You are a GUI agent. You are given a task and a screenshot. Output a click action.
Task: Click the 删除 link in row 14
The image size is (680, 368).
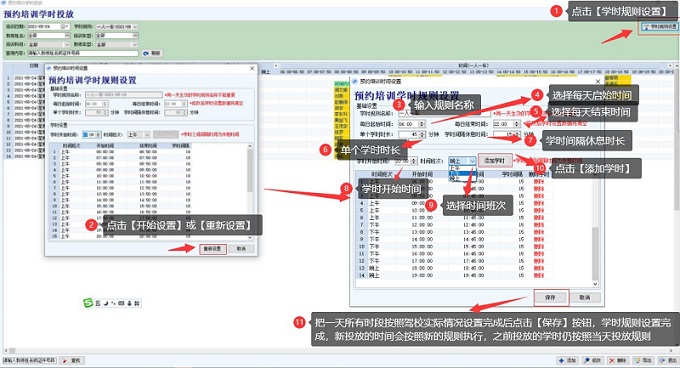click(x=538, y=275)
